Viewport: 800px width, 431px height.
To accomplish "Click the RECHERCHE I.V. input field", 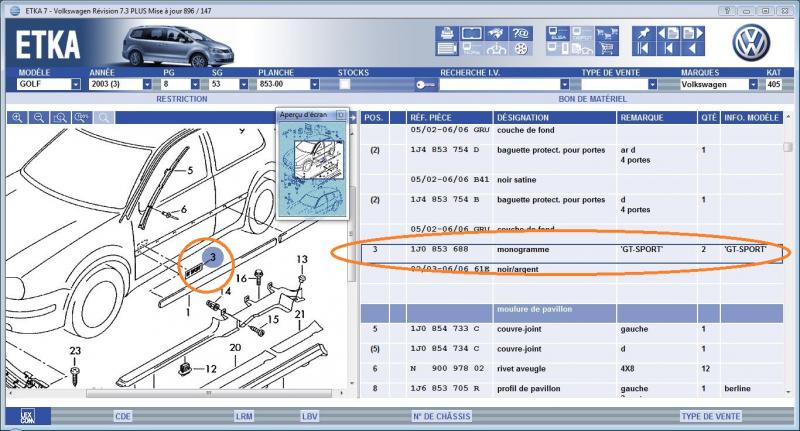I will click(499, 84).
